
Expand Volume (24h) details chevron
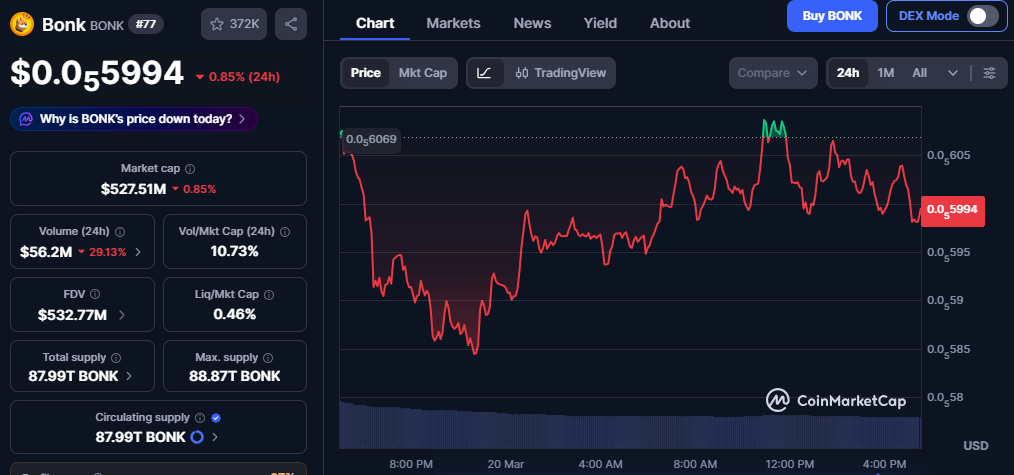[138, 252]
